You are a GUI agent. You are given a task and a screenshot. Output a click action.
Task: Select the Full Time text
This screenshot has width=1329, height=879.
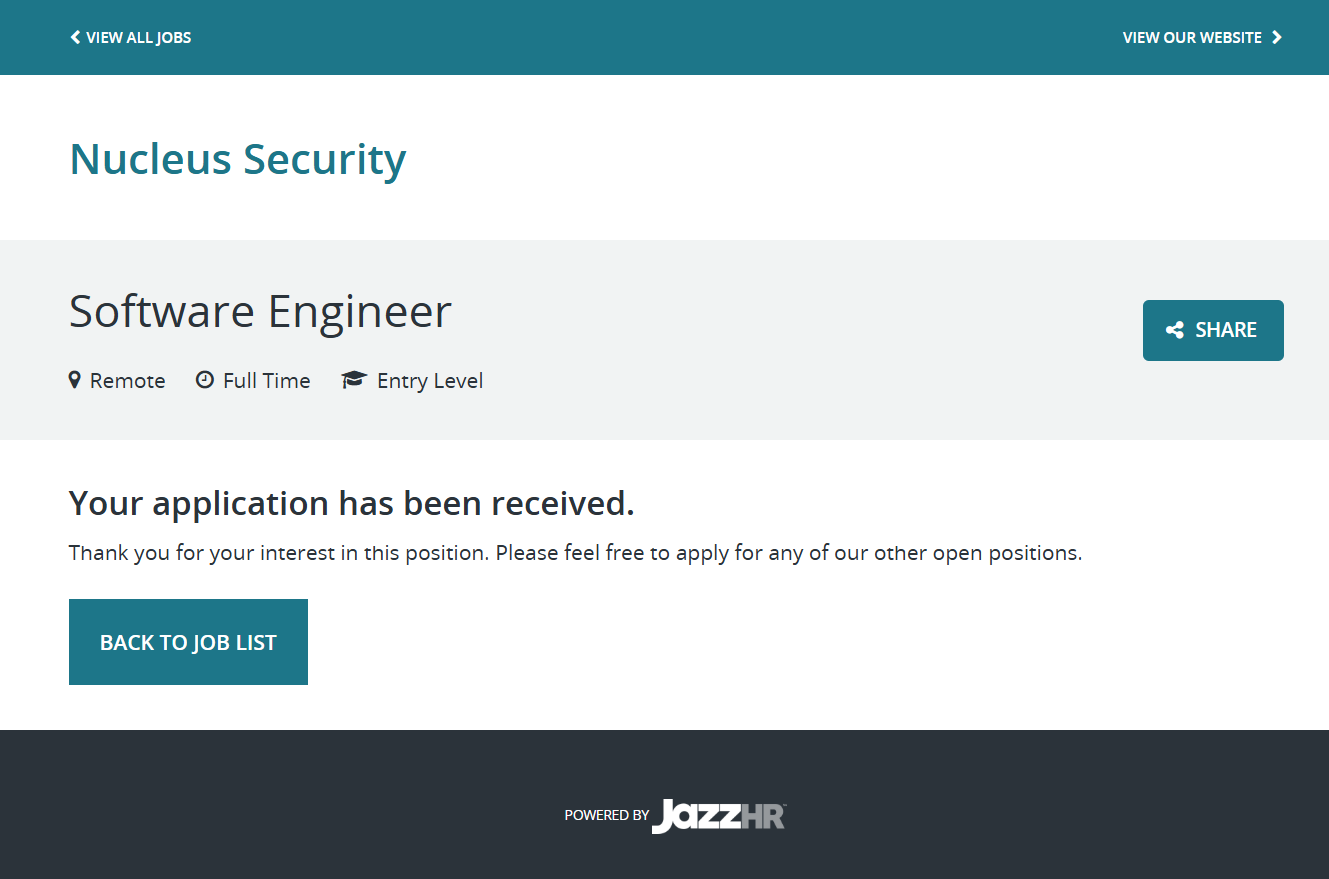(x=266, y=381)
